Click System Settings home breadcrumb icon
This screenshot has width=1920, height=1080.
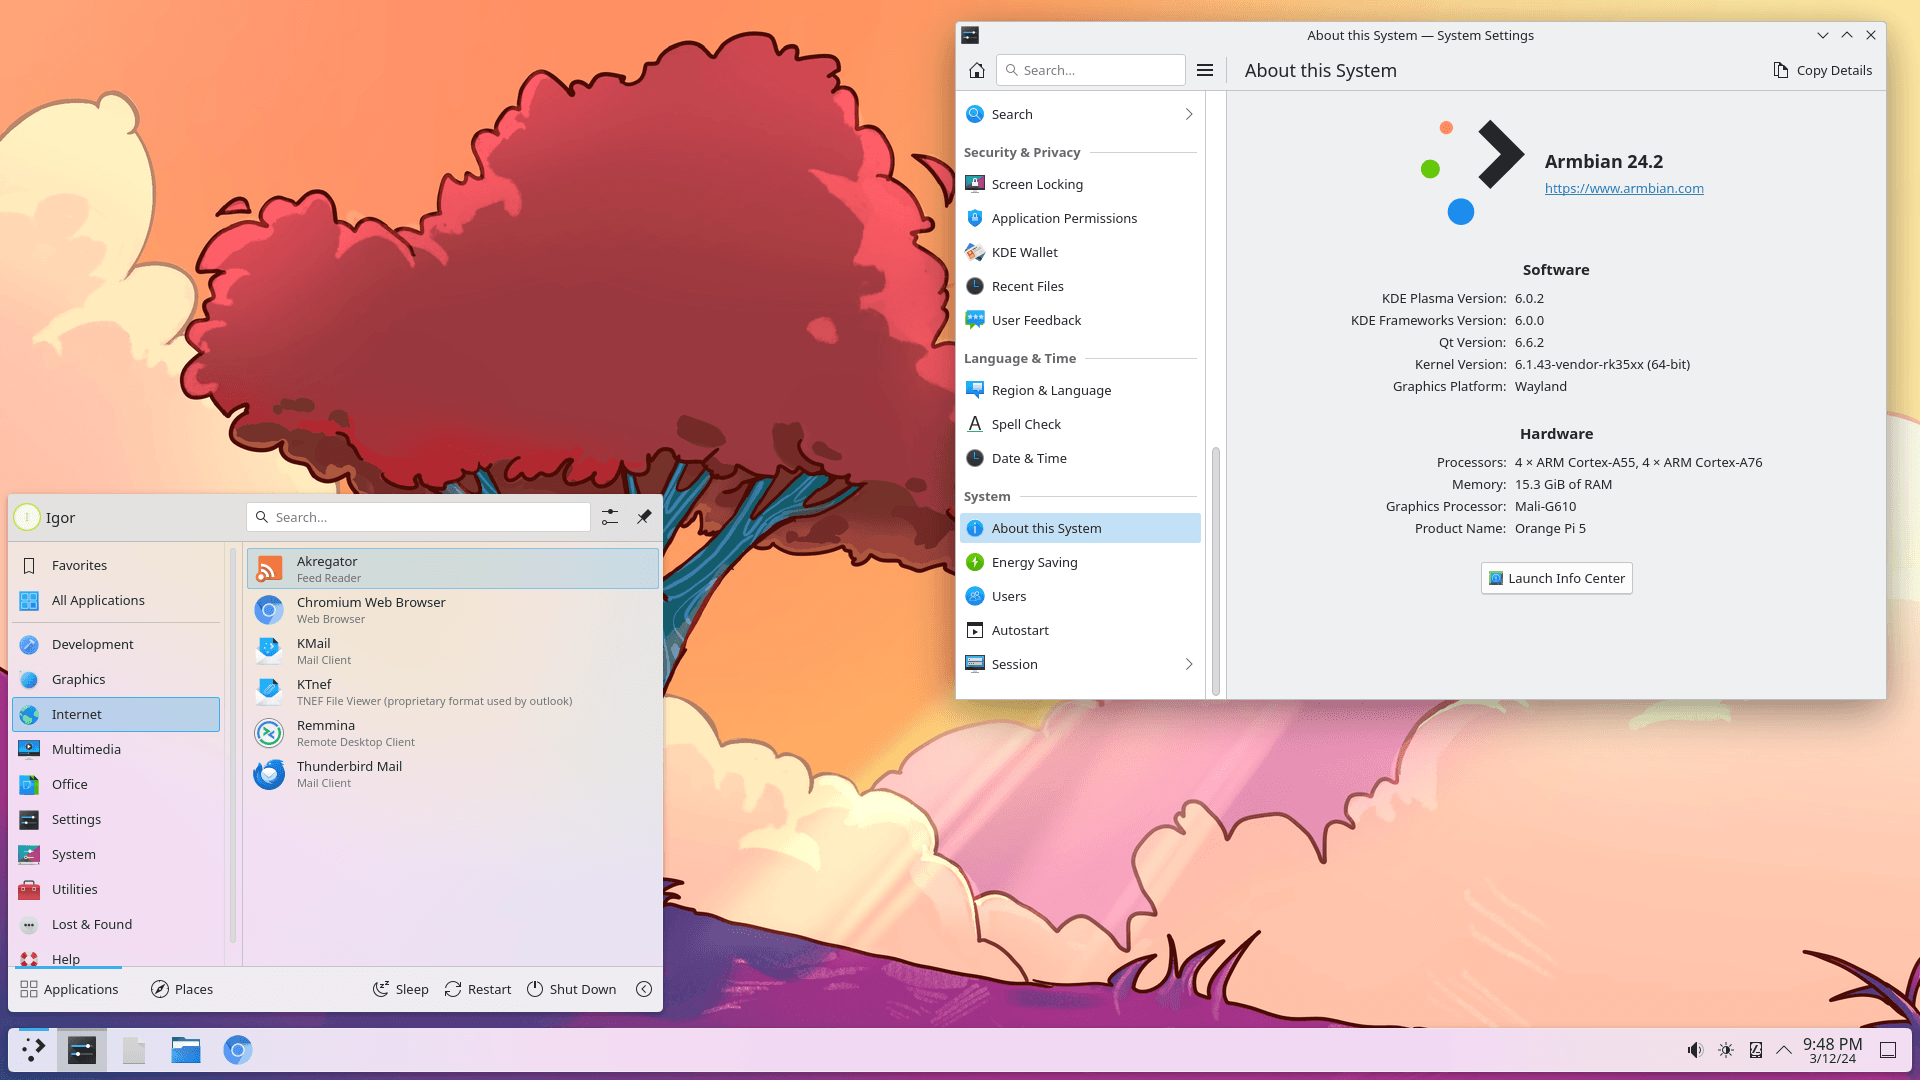point(976,70)
